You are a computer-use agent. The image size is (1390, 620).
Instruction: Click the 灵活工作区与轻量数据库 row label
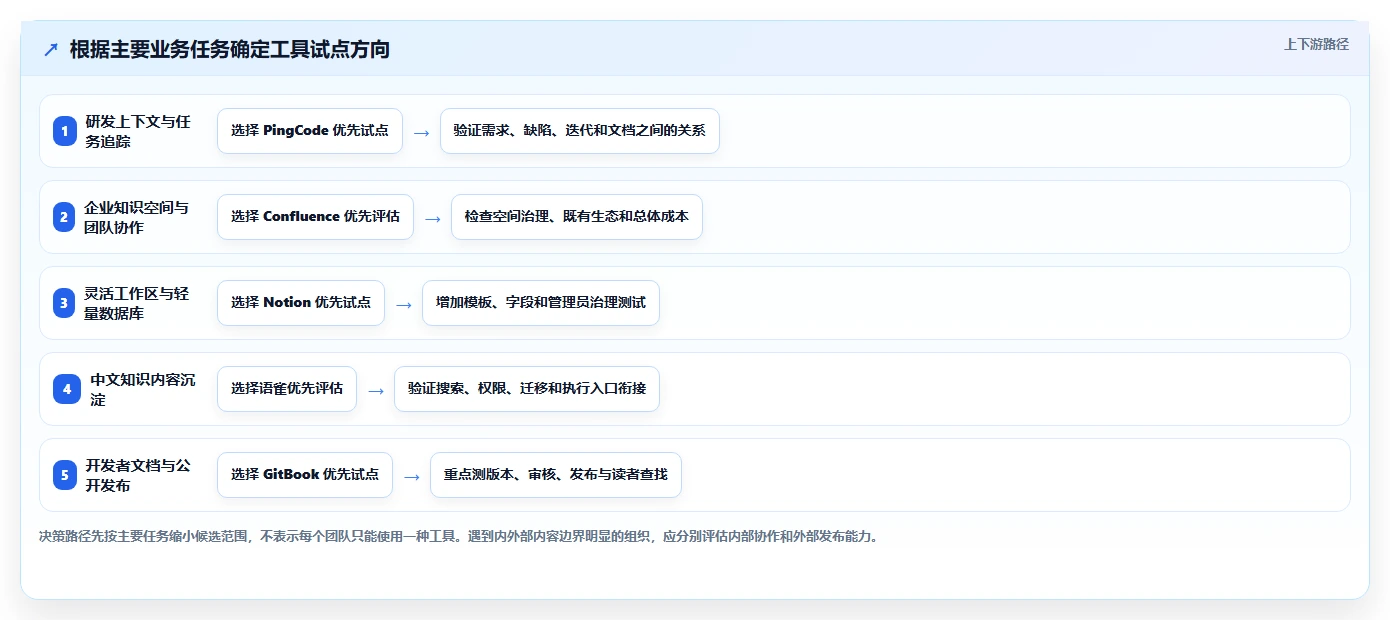(x=136, y=303)
